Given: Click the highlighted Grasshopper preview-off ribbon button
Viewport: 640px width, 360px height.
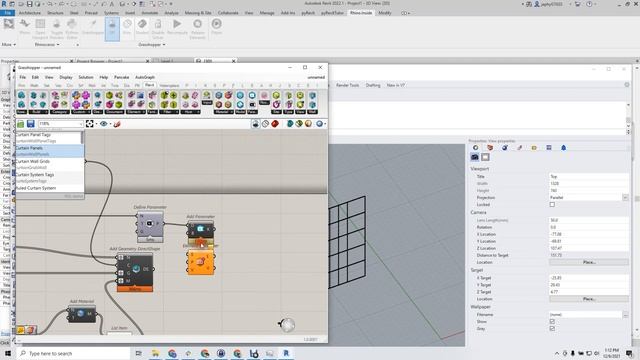Looking at the screenshot, I should tap(112, 29).
